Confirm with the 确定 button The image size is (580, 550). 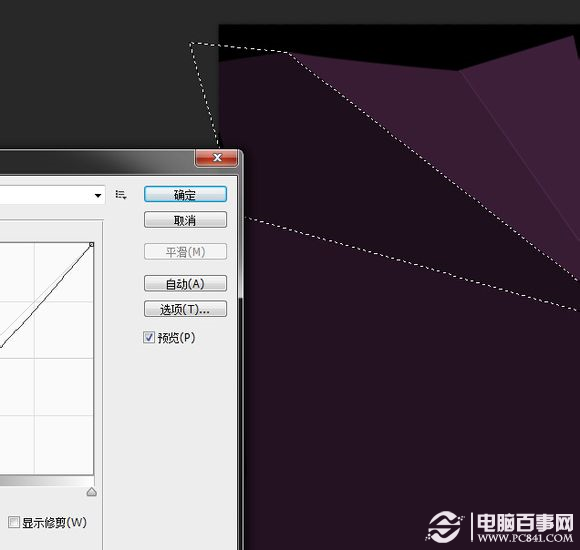185,195
